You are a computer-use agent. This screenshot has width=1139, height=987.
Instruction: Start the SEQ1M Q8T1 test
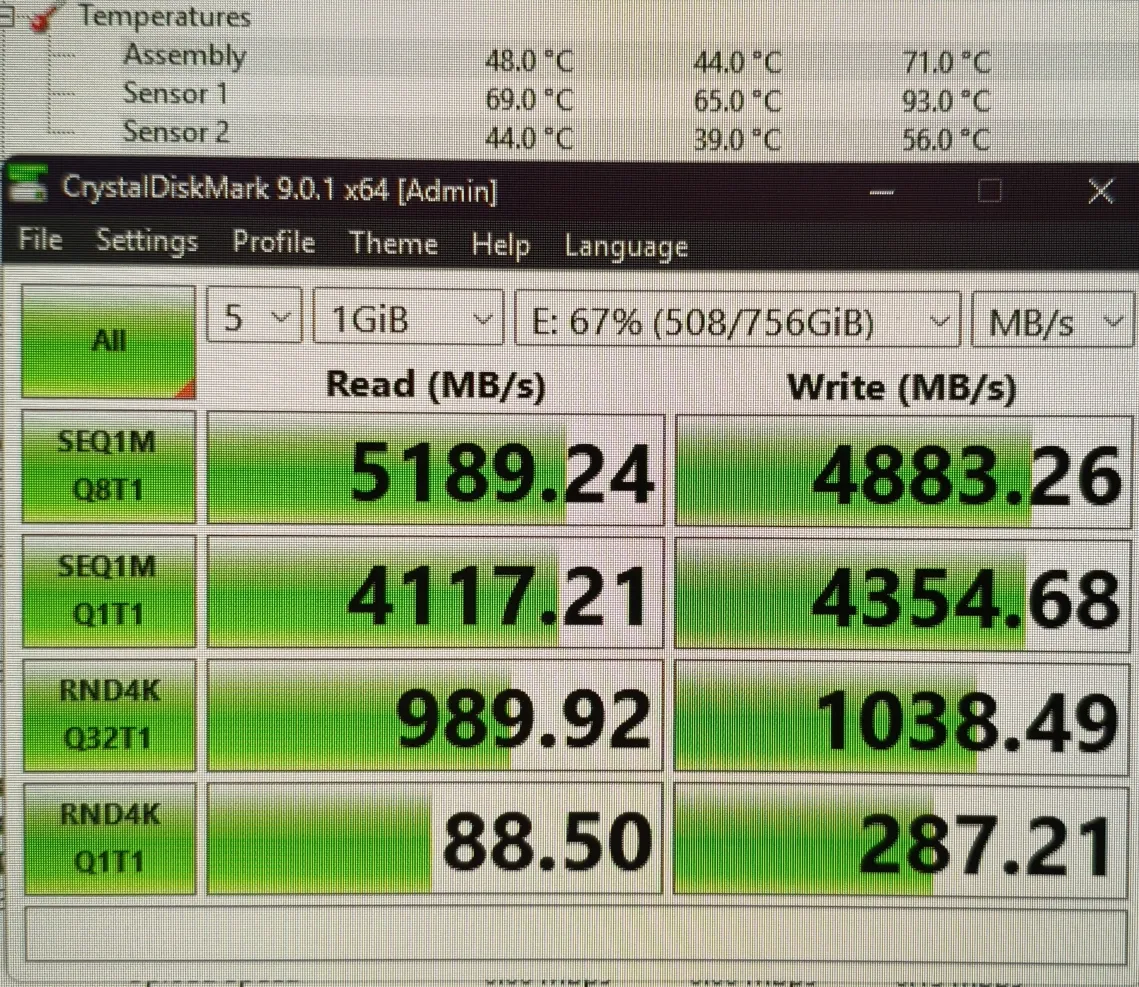pyautogui.click(x=106, y=468)
